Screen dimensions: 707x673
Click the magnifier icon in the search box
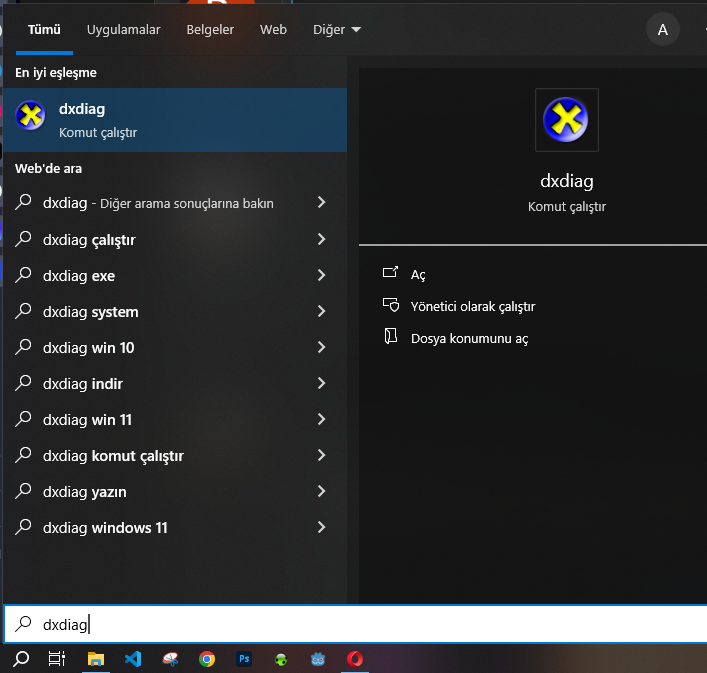23,624
